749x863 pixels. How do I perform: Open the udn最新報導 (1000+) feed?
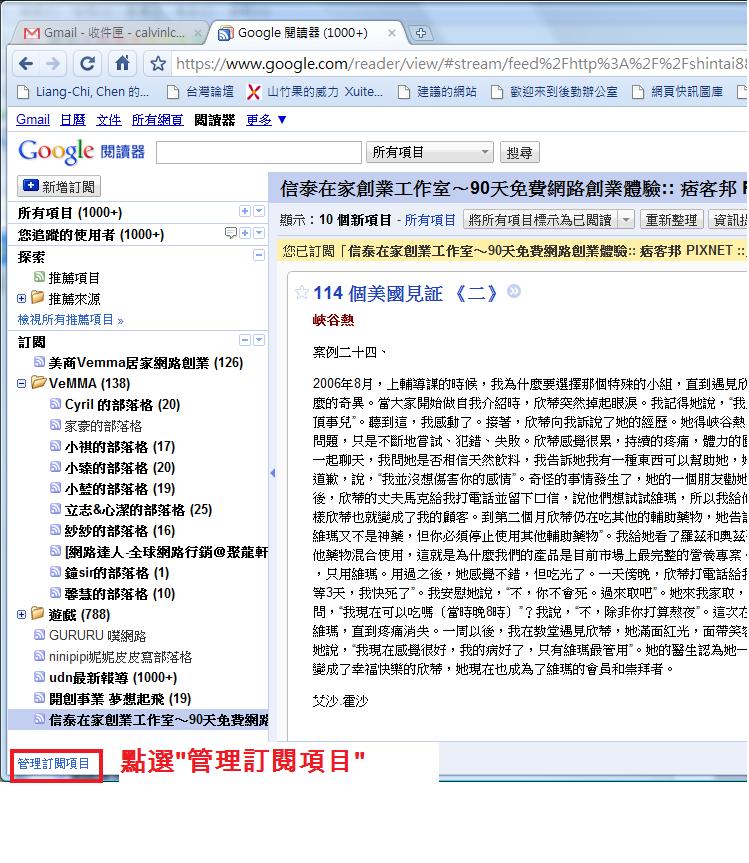[113, 678]
